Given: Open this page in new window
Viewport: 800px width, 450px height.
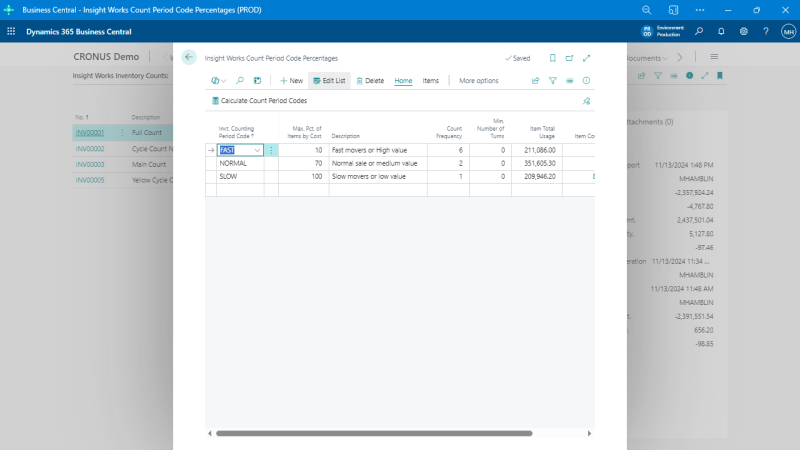Looking at the screenshot, I should (x=569, y=58).
